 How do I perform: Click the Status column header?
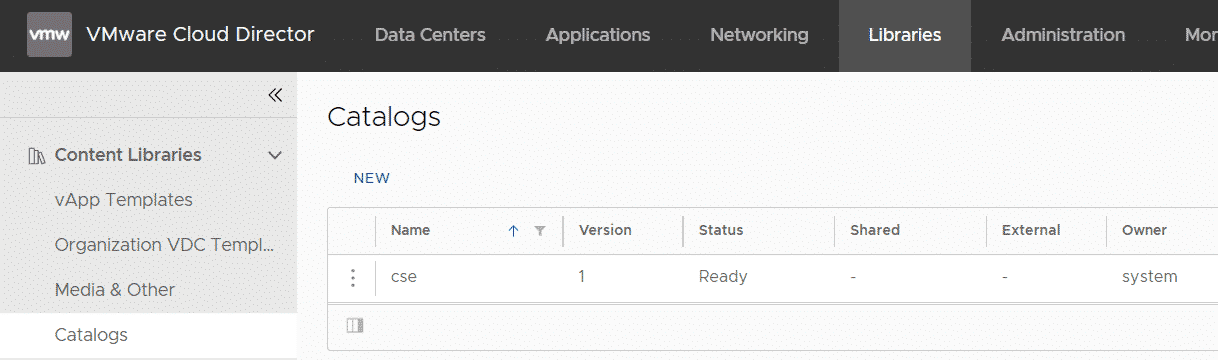[x=721, y=230]
